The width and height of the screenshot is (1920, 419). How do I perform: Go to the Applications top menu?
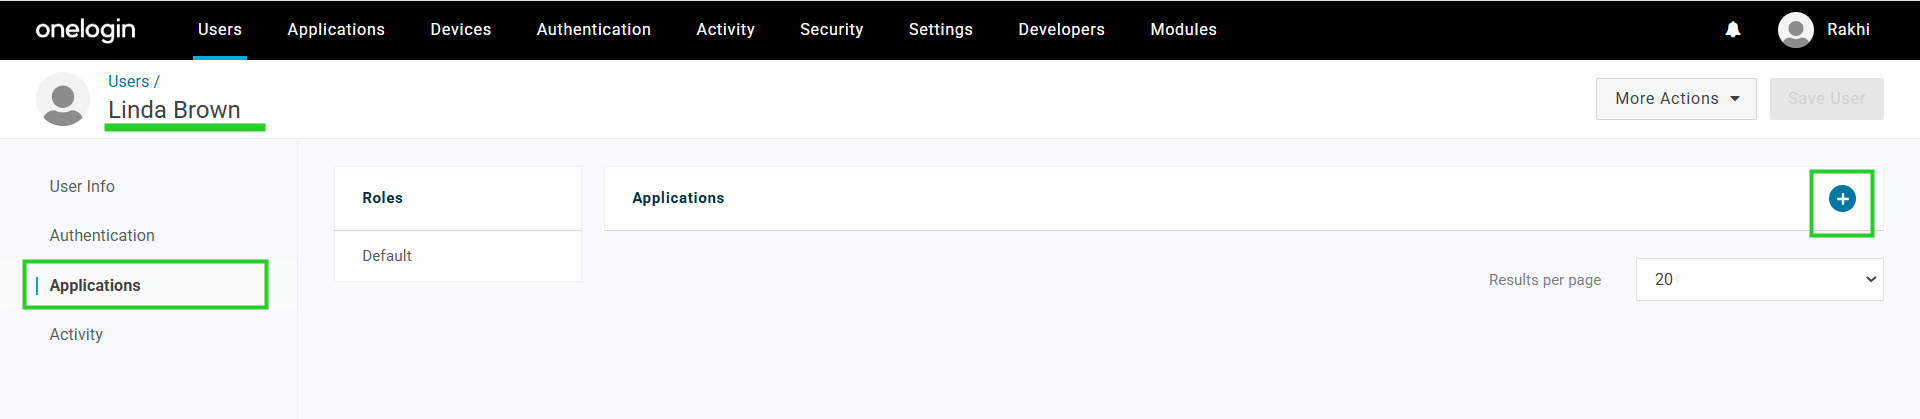click(x=336, y=30)
